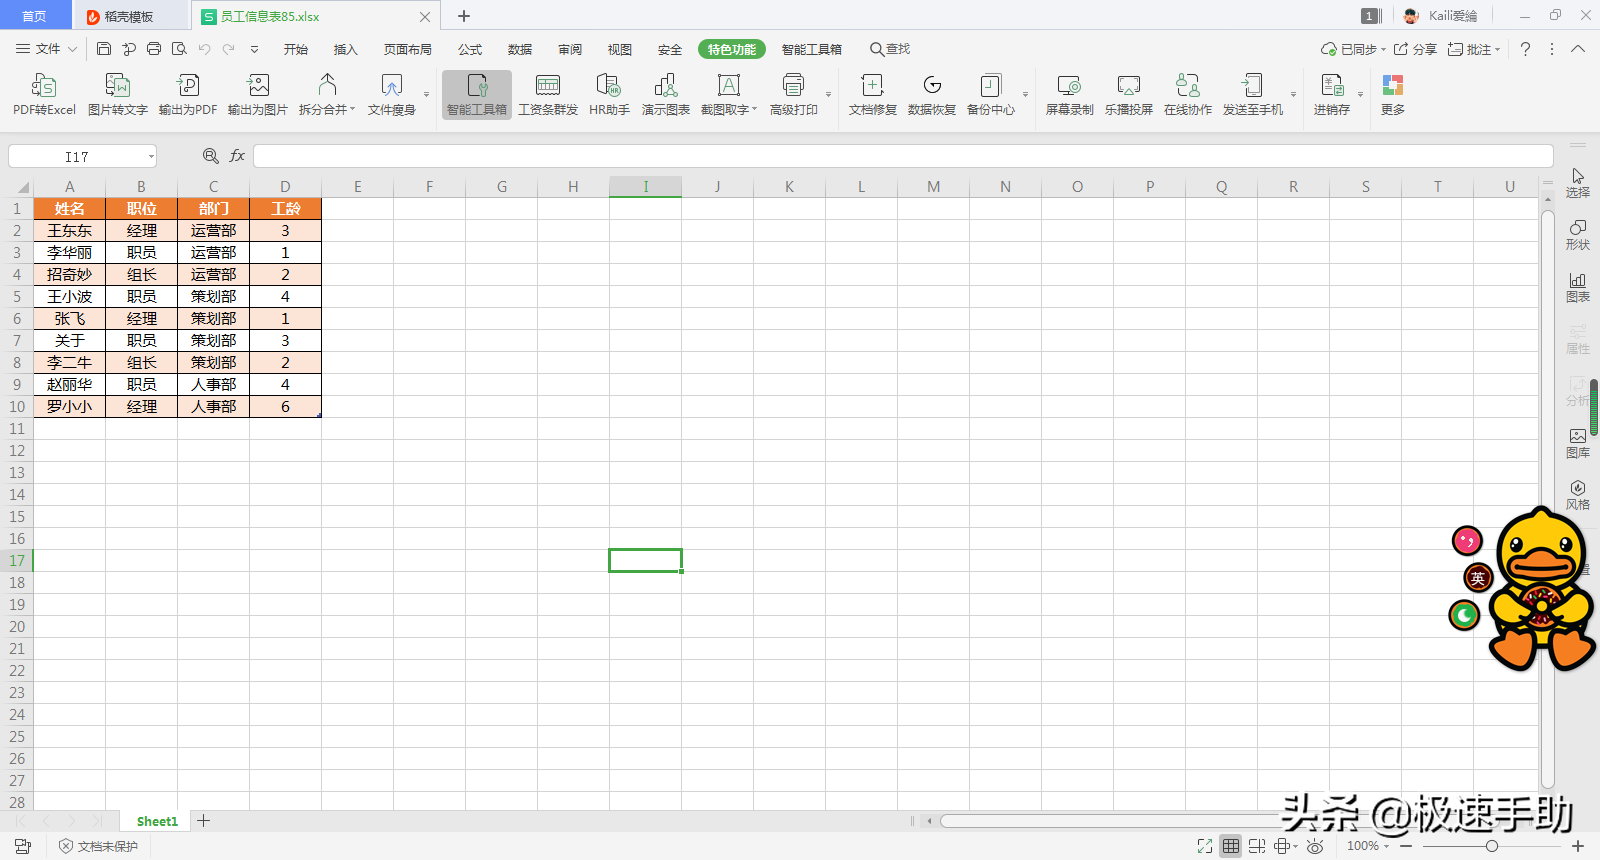Switch to the 公式 tab
The height and width of the screenshot is (860, 1600).
pos(470,49)
